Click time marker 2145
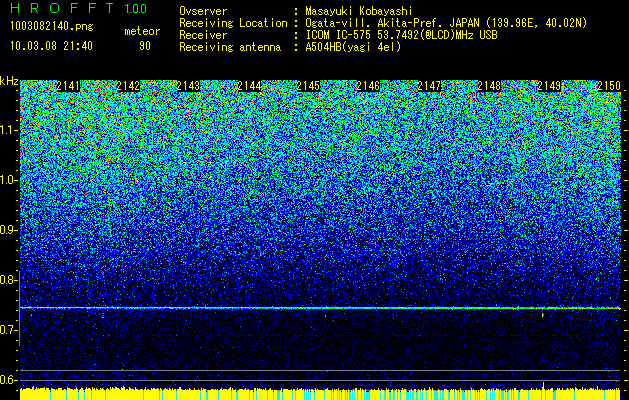Screen dimensions: 629x400 point(308,86)
